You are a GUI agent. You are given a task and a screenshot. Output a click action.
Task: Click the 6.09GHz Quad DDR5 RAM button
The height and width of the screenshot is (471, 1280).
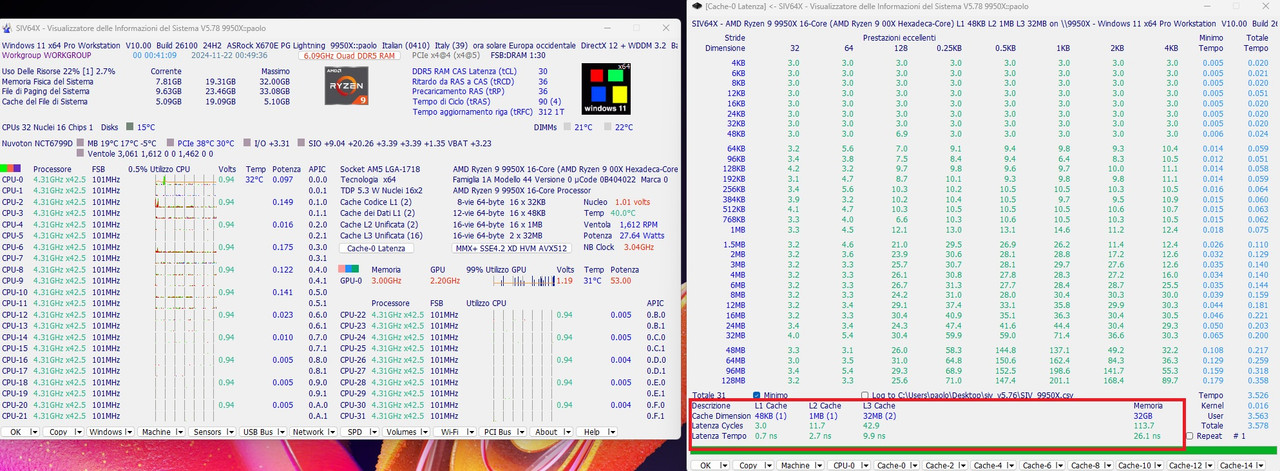pos(350,56)
